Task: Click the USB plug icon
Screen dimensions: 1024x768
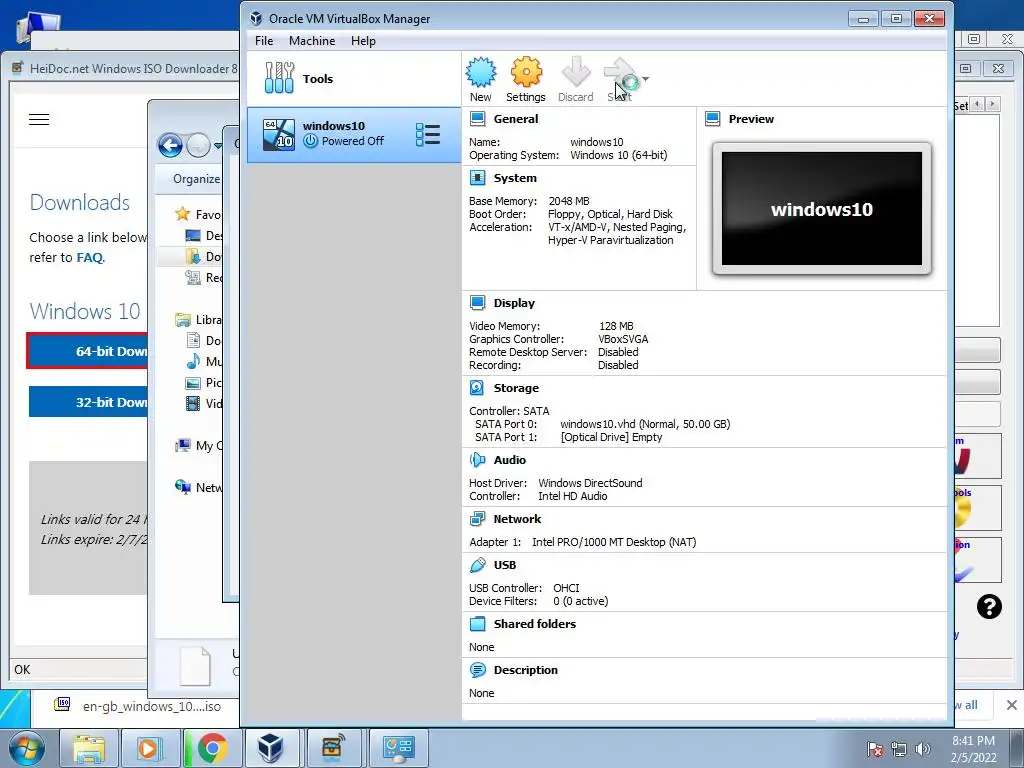Action: coord(477,565)
